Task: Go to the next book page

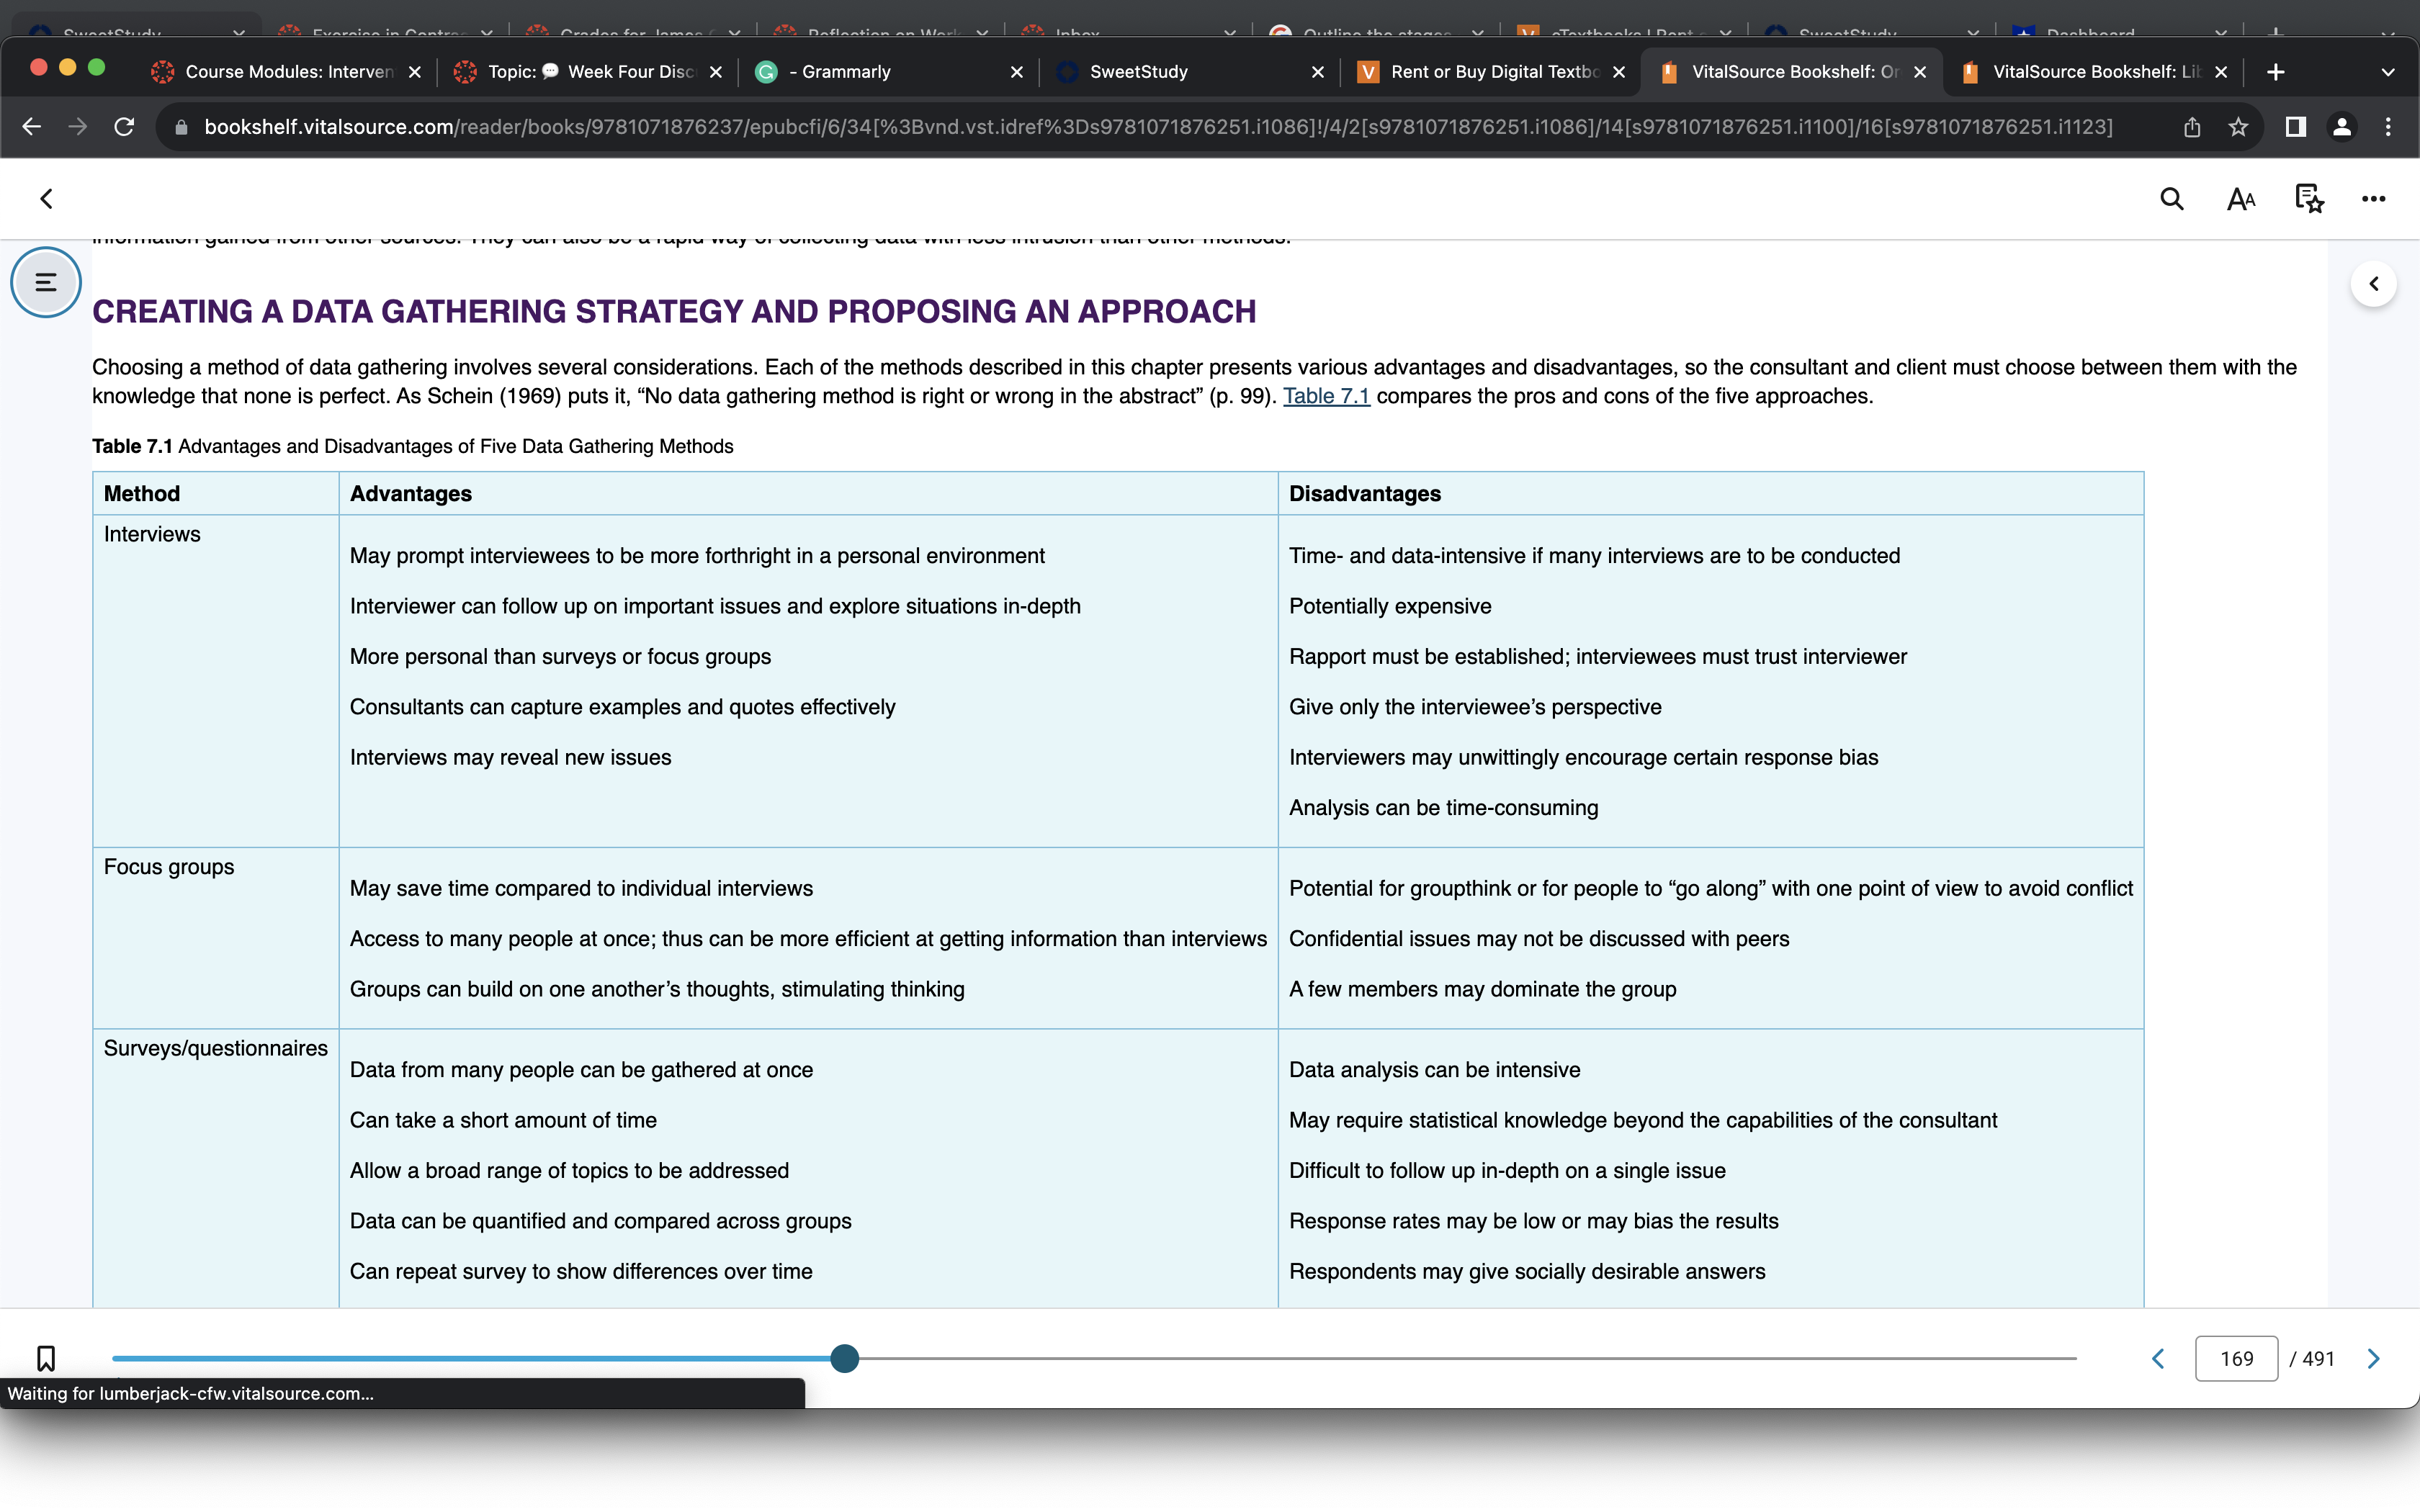Action: click(2373, 1358)
